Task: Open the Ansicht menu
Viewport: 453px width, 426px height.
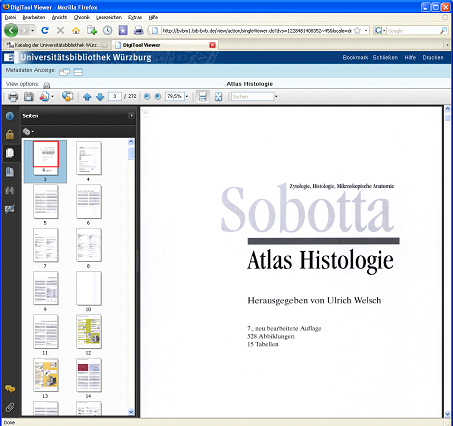Action: [59, 17]
